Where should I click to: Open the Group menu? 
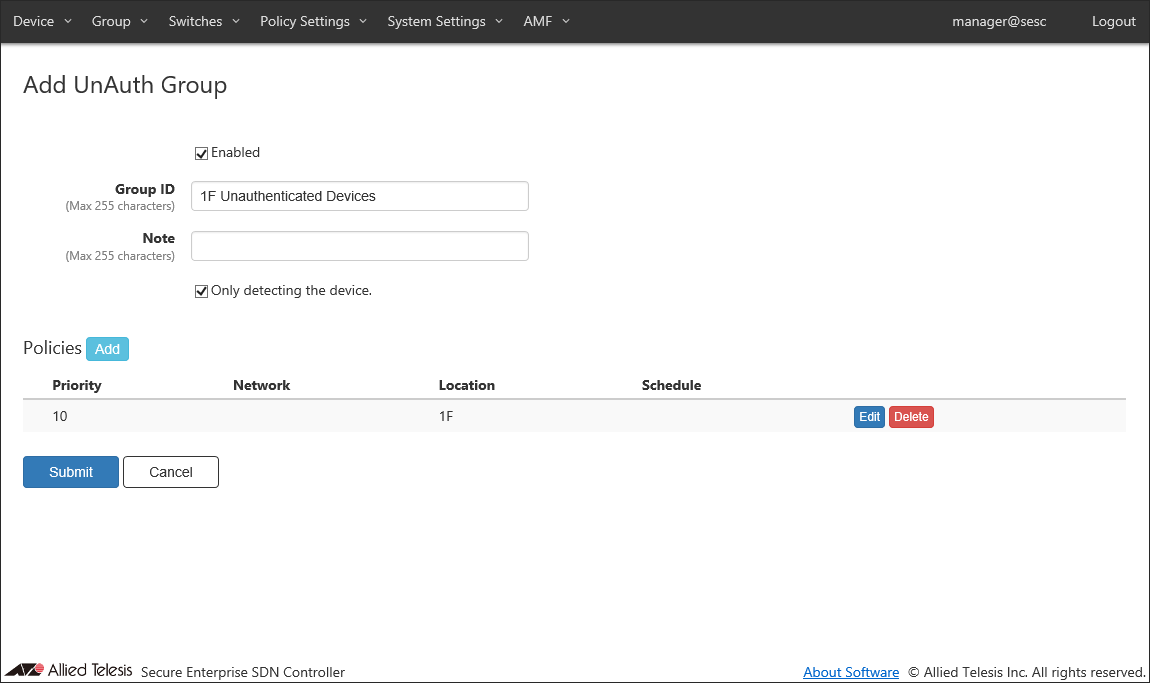(x=120, y=21)
